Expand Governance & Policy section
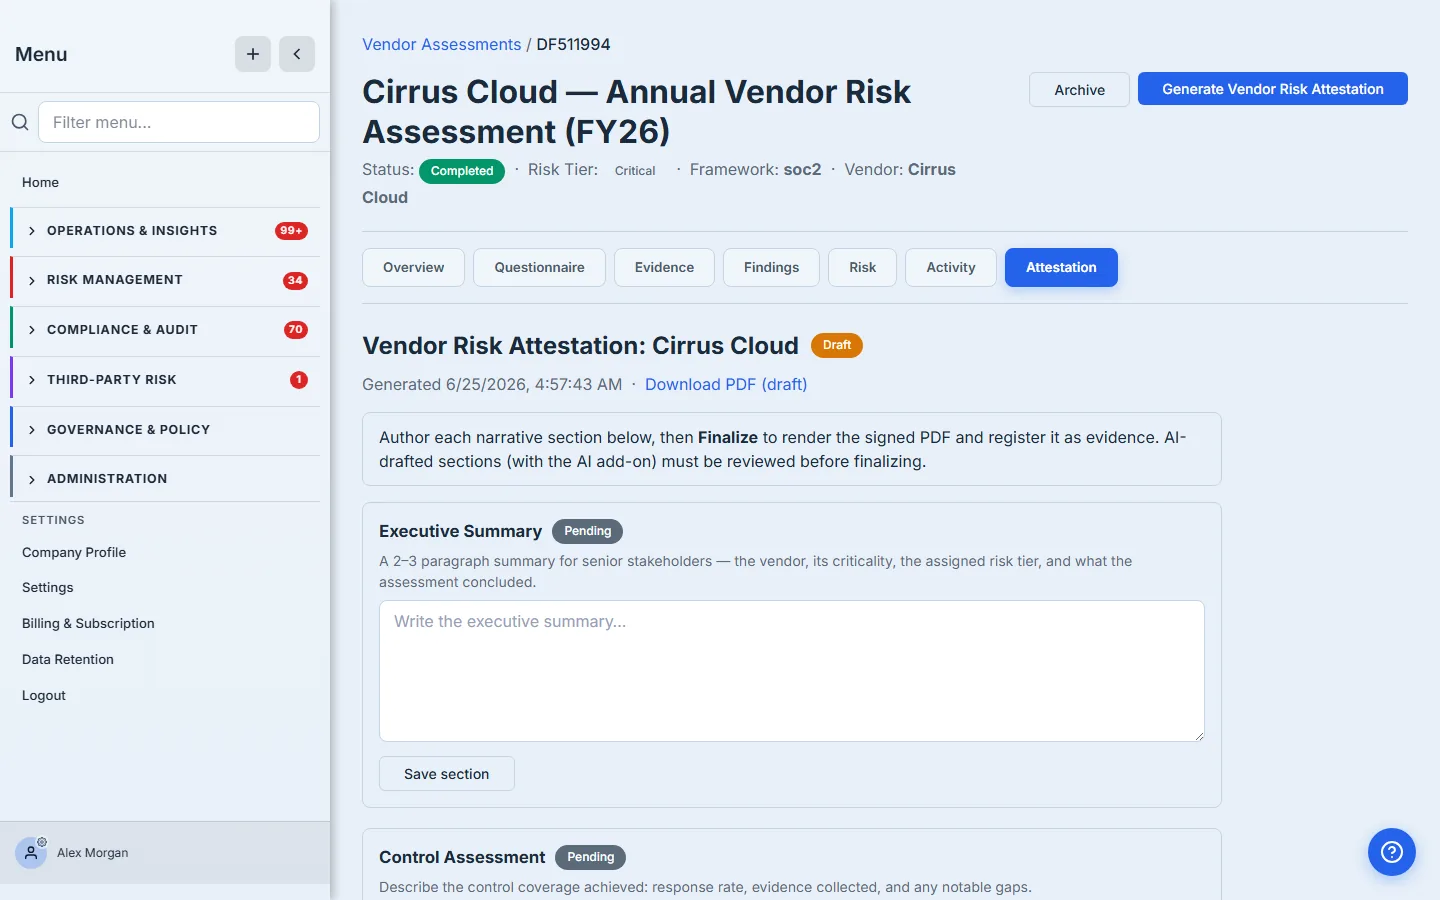This screenshot has width=1440, height=900. coord(165,430)
